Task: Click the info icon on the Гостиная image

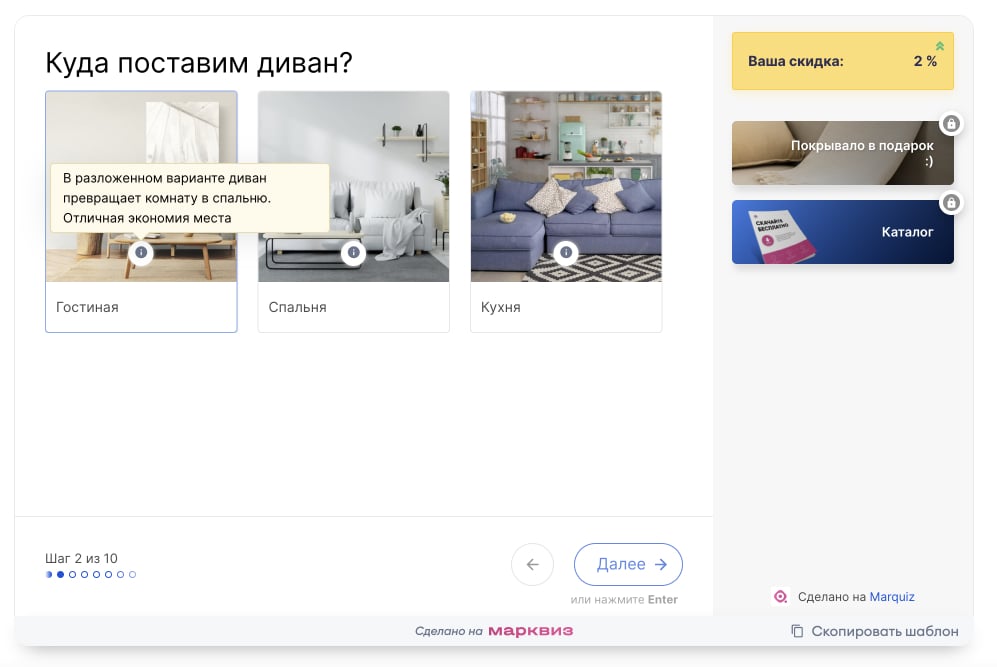Action: click(x=141, y=252)
